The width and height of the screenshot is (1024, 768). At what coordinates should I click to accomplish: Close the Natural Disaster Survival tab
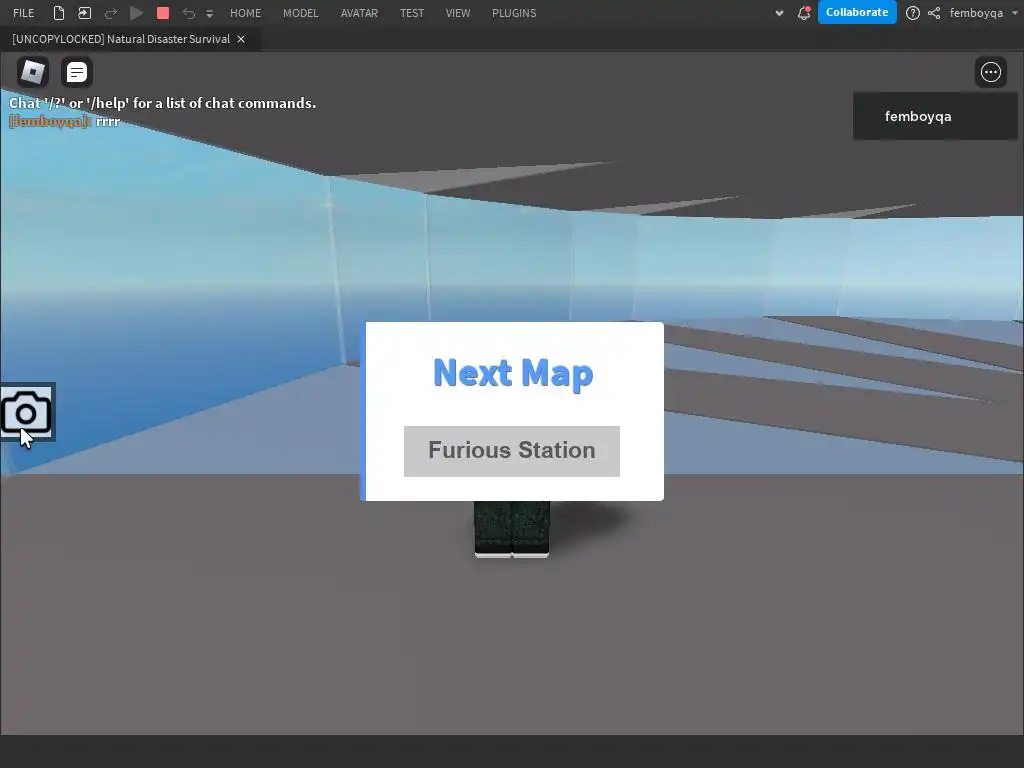coord(241,39)
